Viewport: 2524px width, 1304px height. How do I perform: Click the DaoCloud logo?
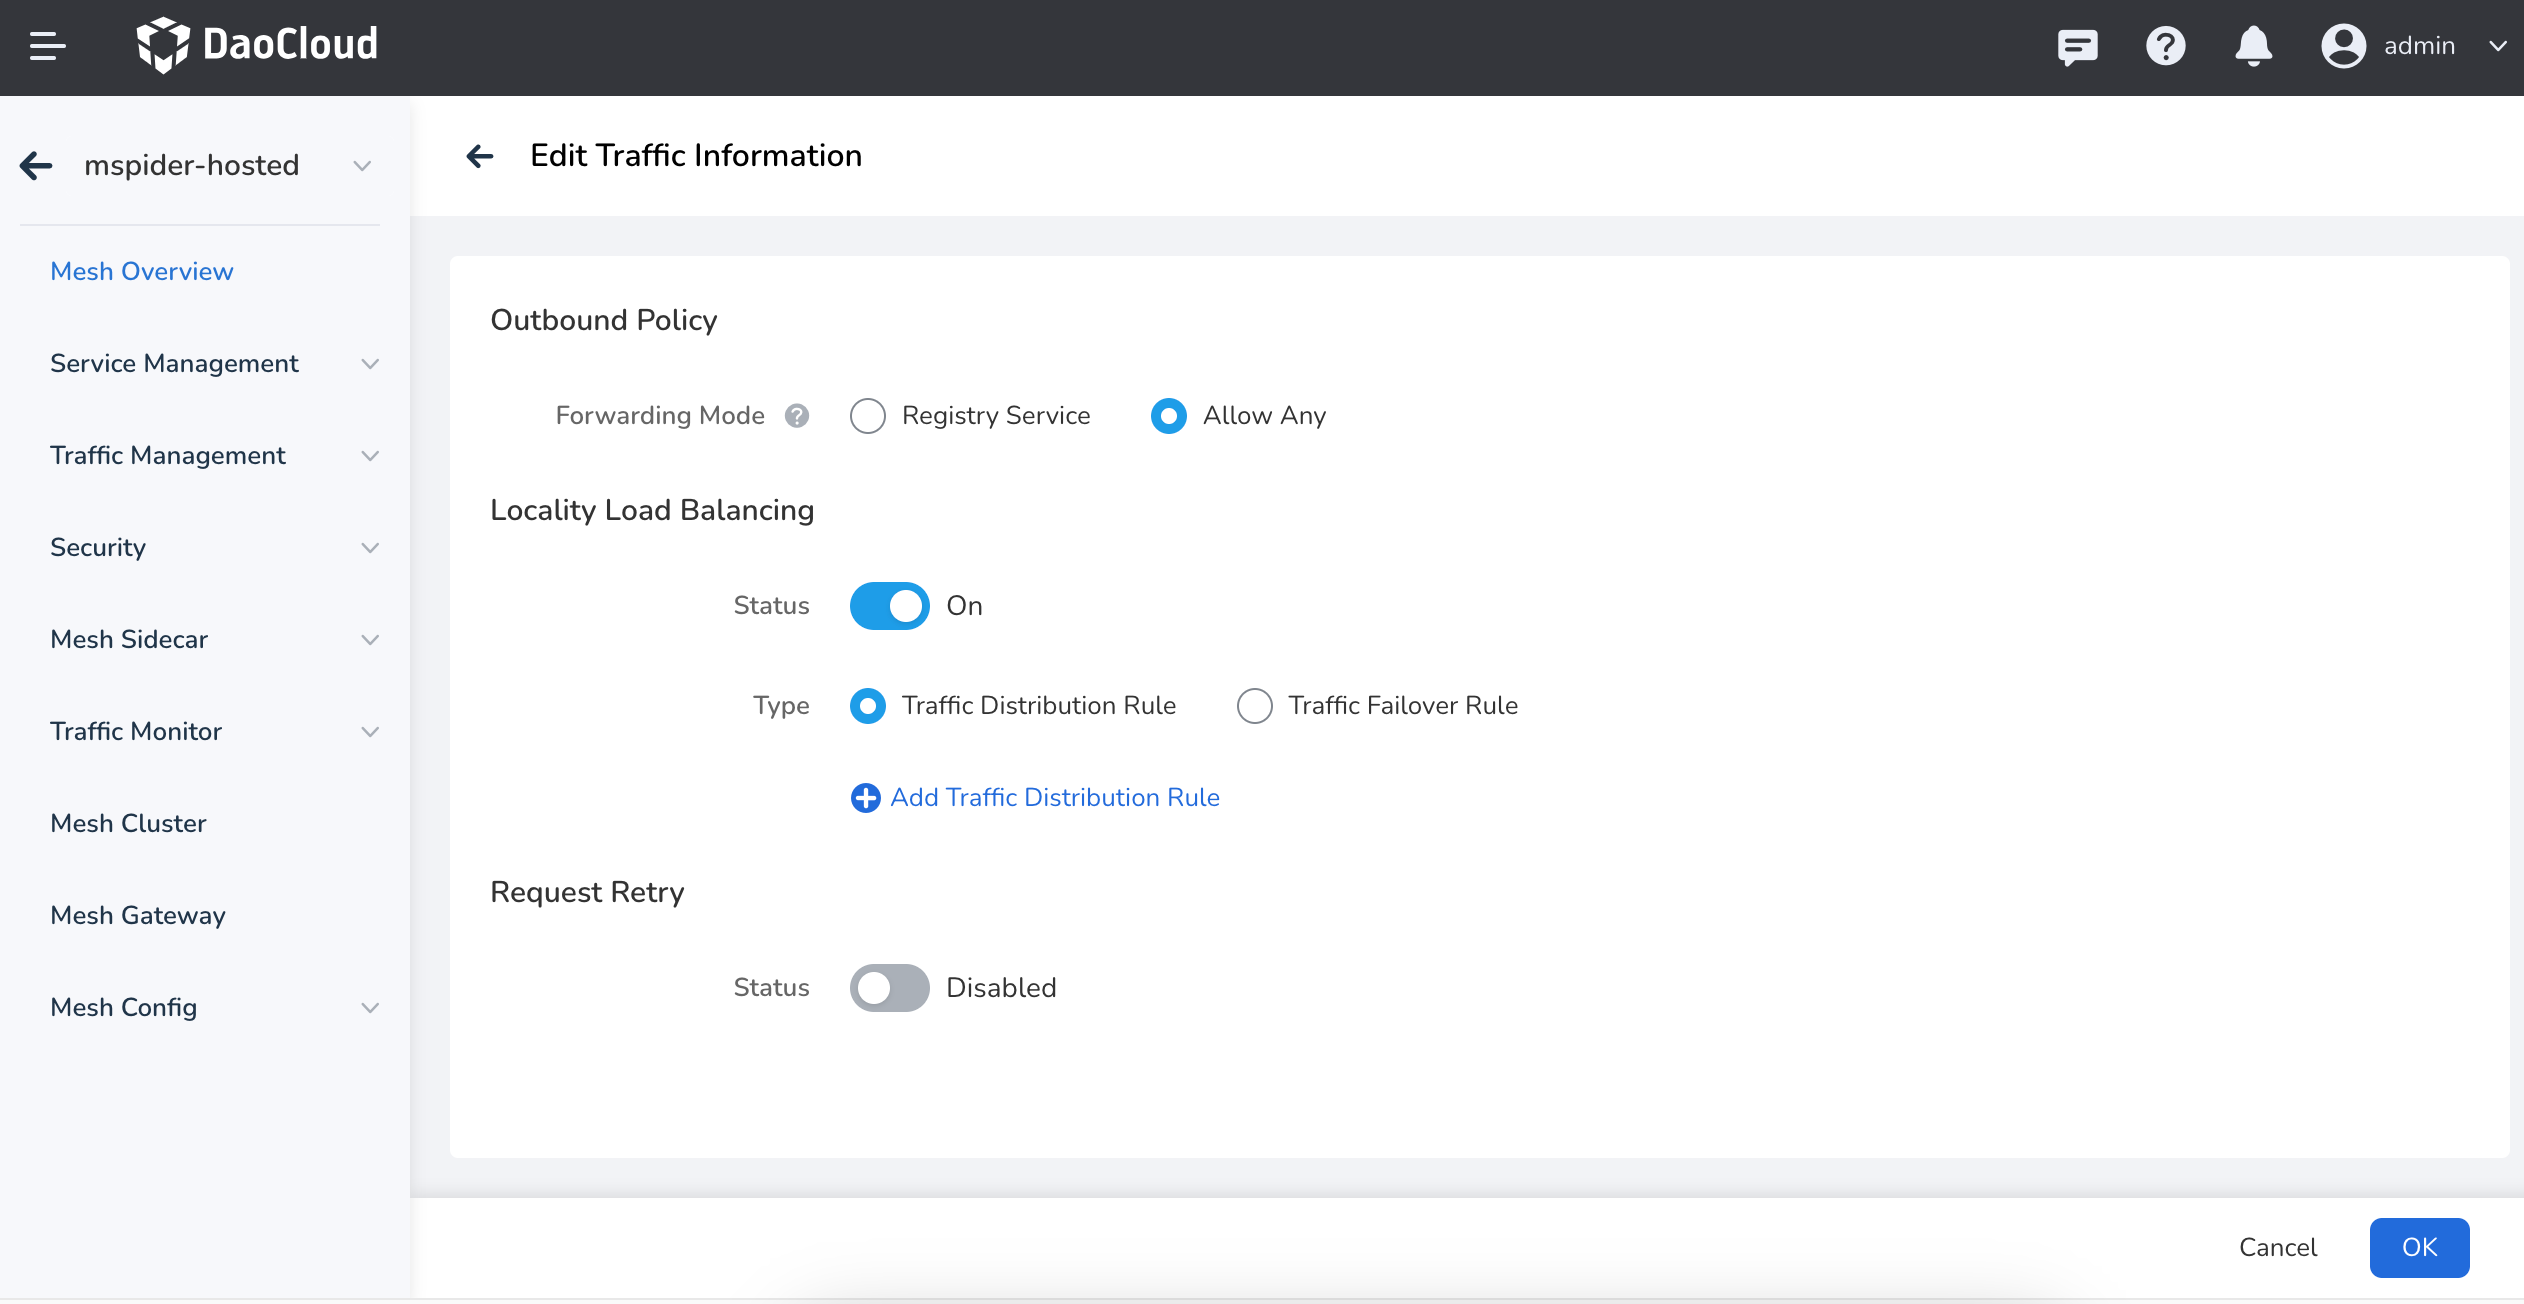coord(257,45)
